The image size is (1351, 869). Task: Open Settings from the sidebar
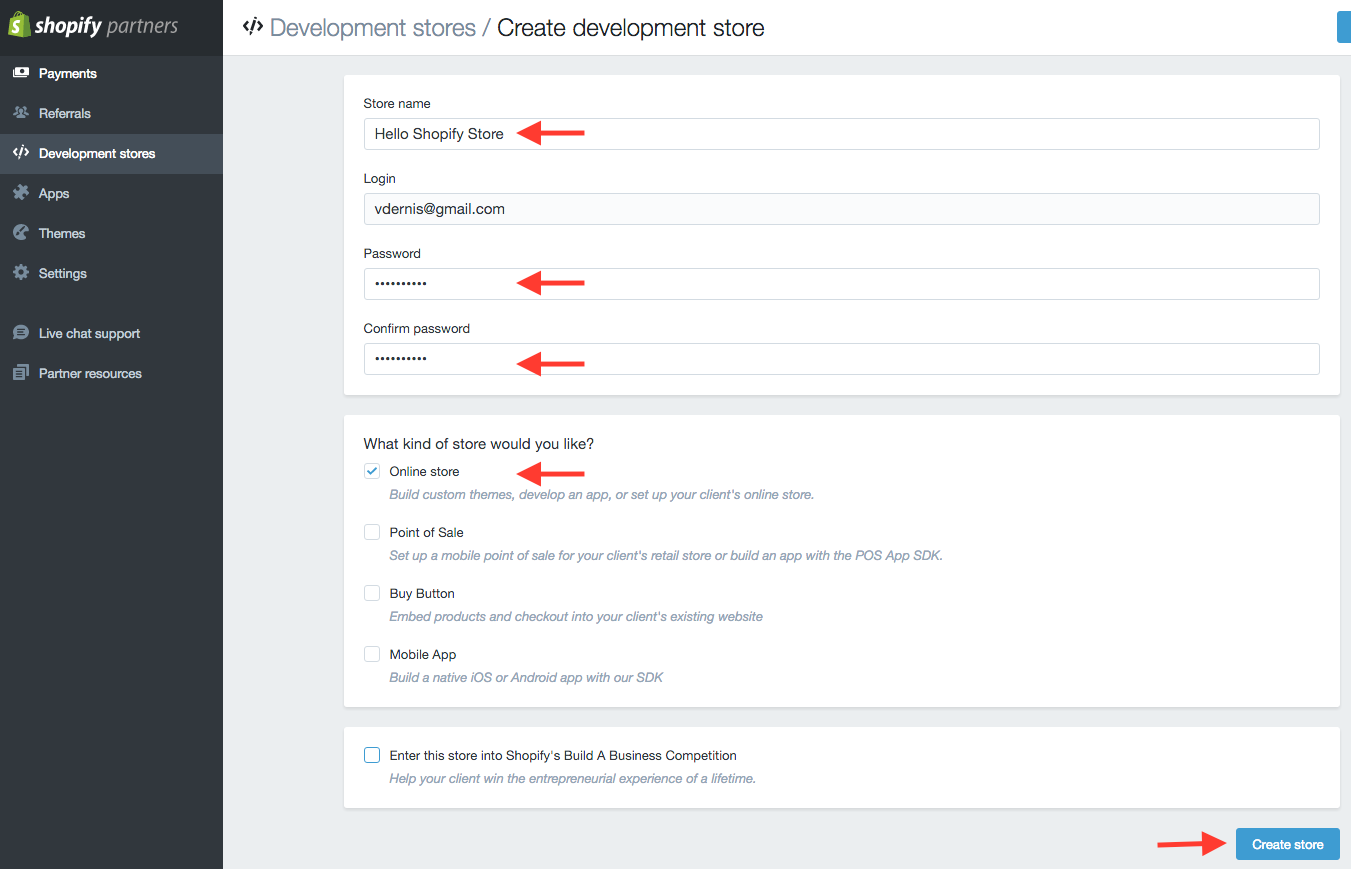pyautogui.click(x=111, y=274)
